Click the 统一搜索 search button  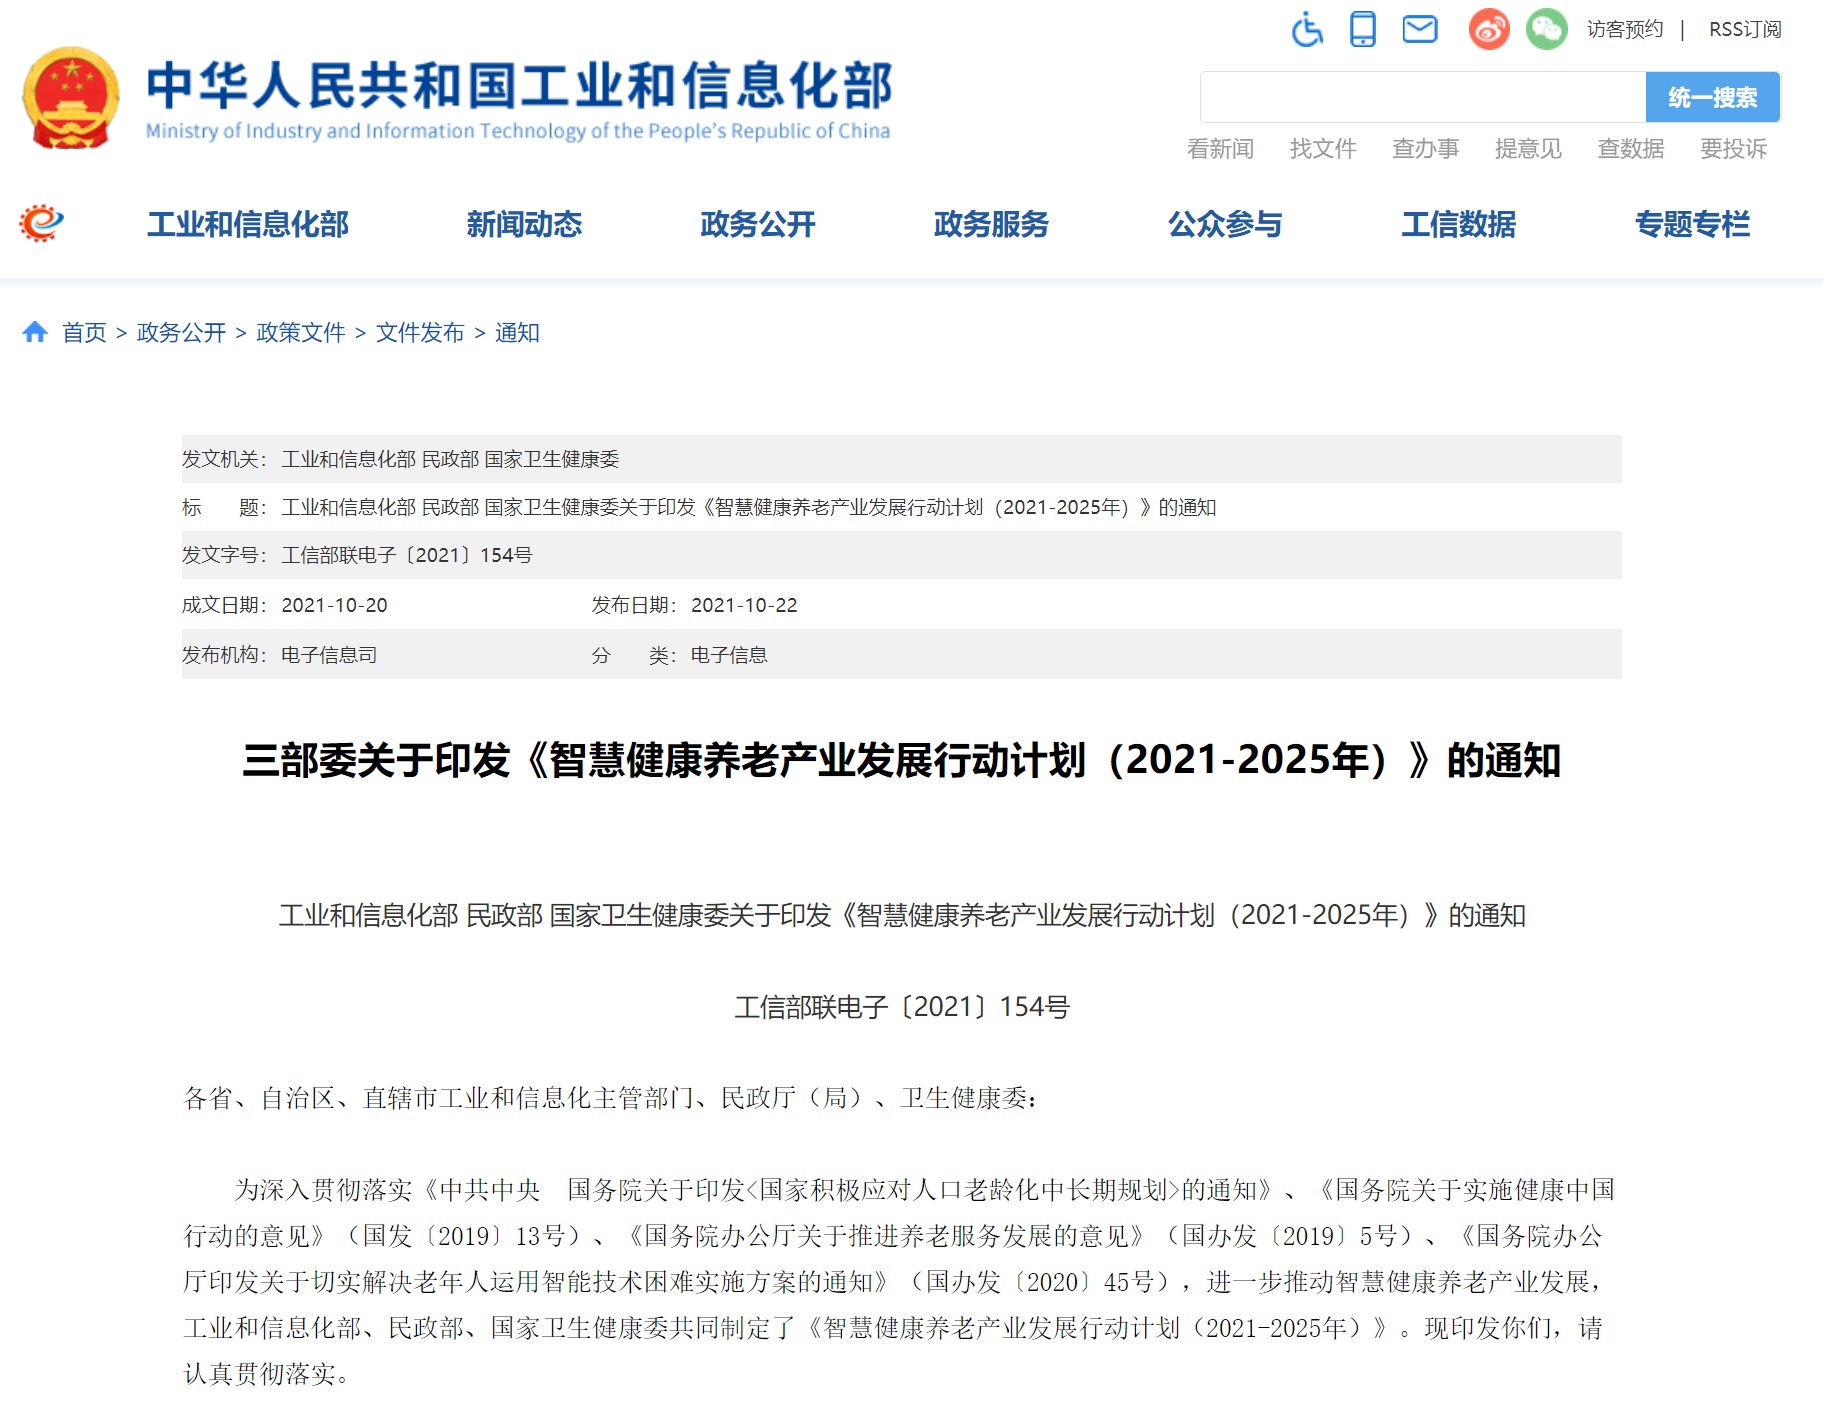(x=1712, y=97)
